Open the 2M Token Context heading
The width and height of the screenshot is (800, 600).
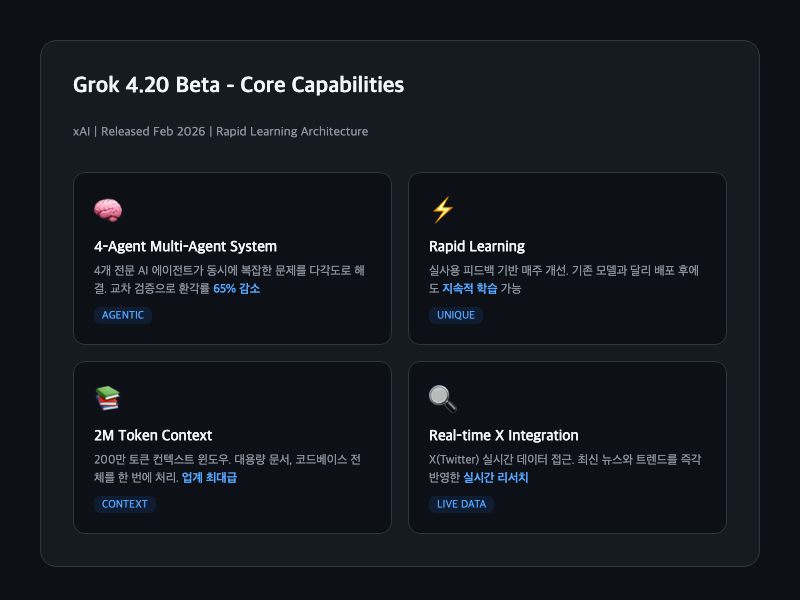(x=152, y=435)
